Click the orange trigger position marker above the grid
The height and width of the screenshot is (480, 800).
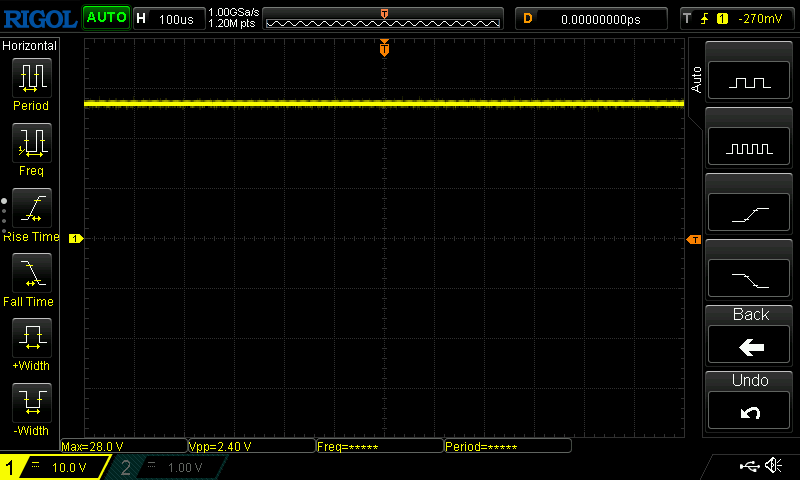coord(384,47)
